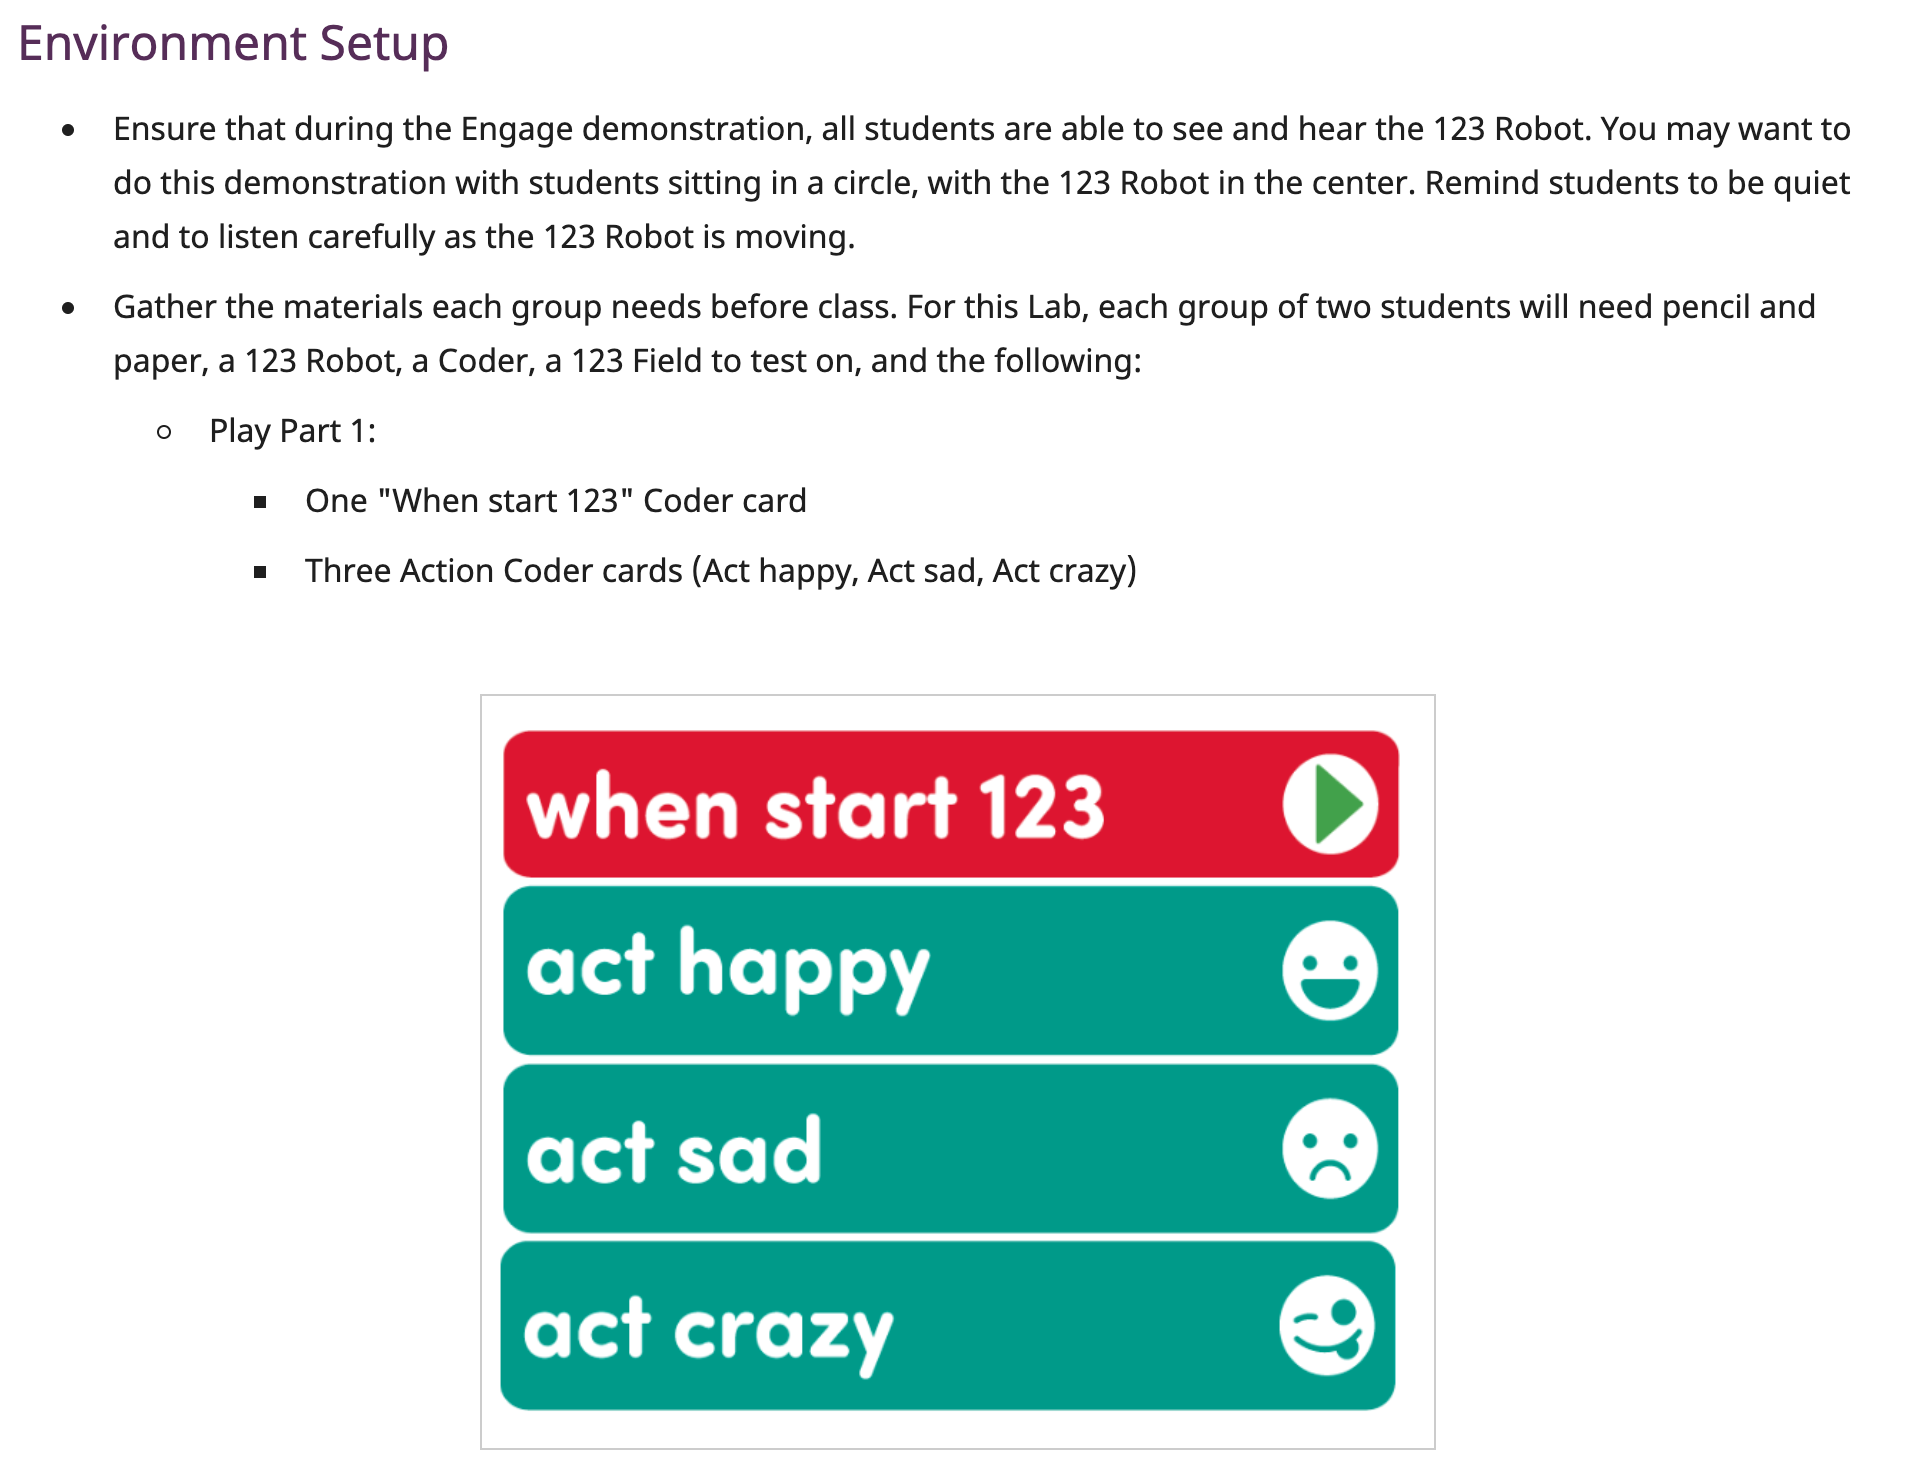Click square bullet beside 'One "When start 123"'
This screenshot has height=1460, width=1918.
pyautogui.click(x=260, y=502)
